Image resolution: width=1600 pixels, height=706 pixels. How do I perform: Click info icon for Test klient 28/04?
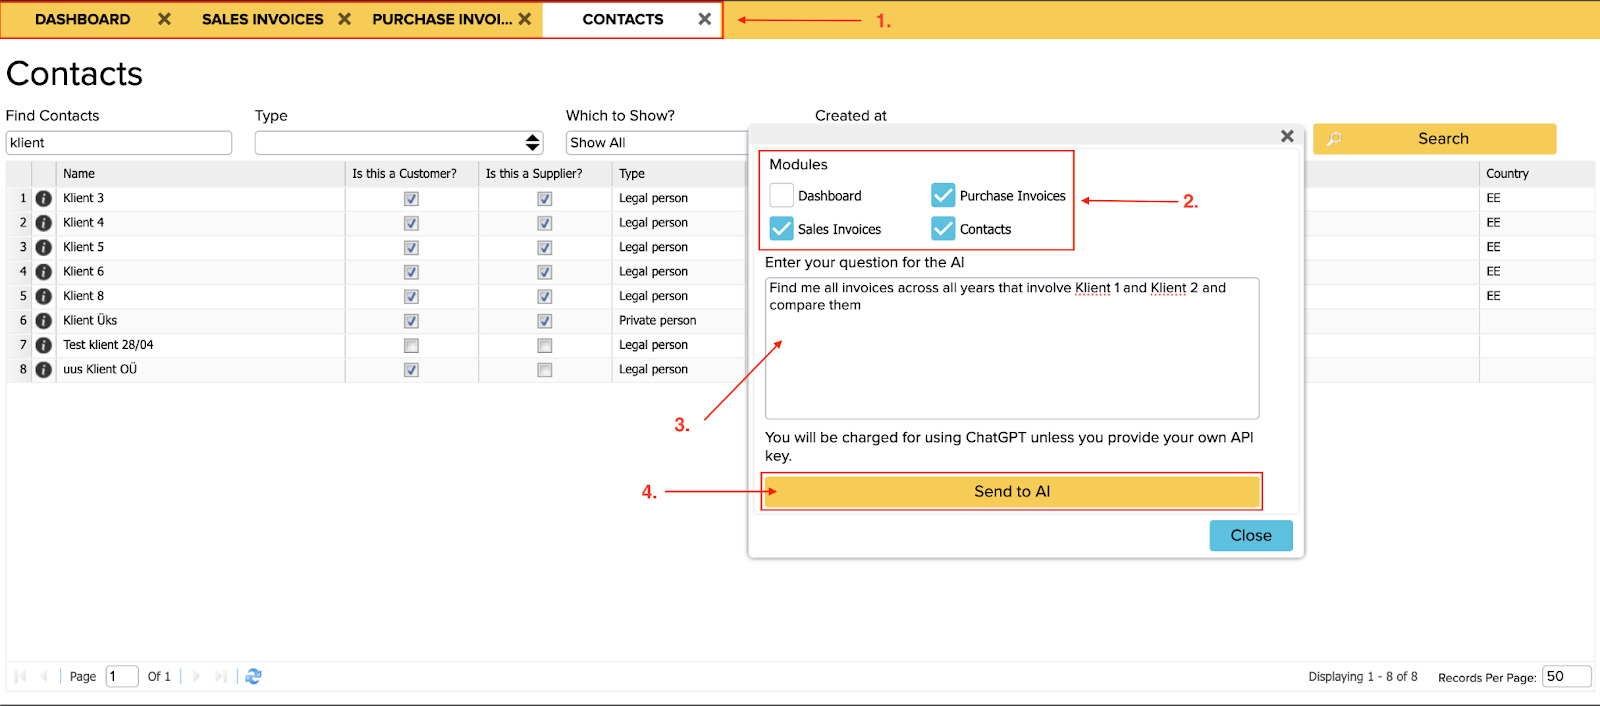tap(43, 345)
